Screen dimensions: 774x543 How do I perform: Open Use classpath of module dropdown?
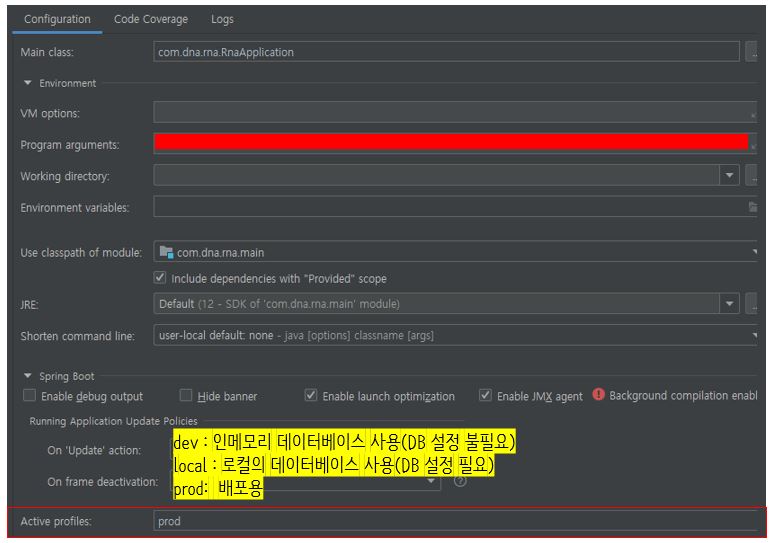(x=455, y=252)
